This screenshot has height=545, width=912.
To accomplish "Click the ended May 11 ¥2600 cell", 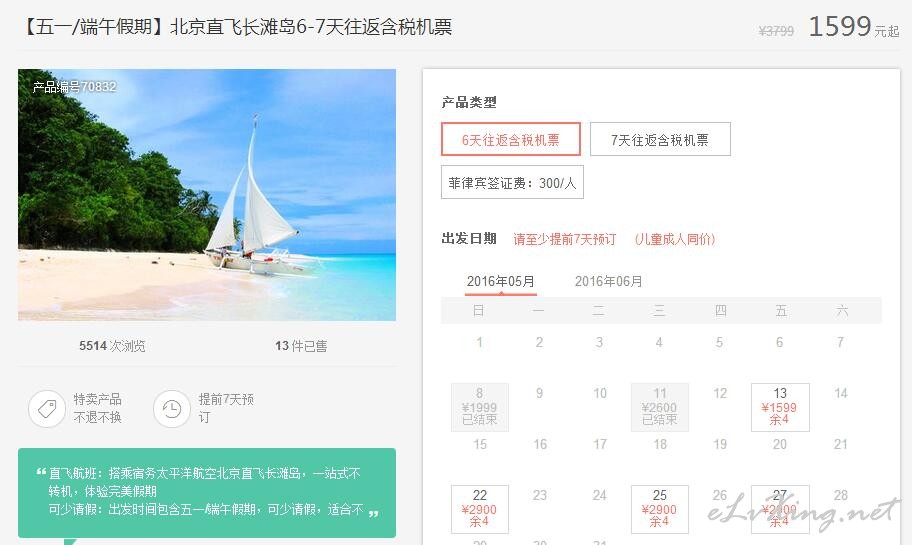I will tap(660, 407).
